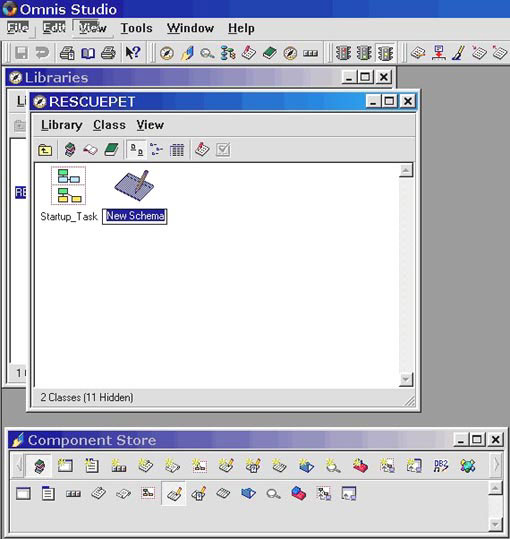The image size is (510, 539).
Task: Click stacked books icon in Component Store
Action: click(x=39, y=466)
